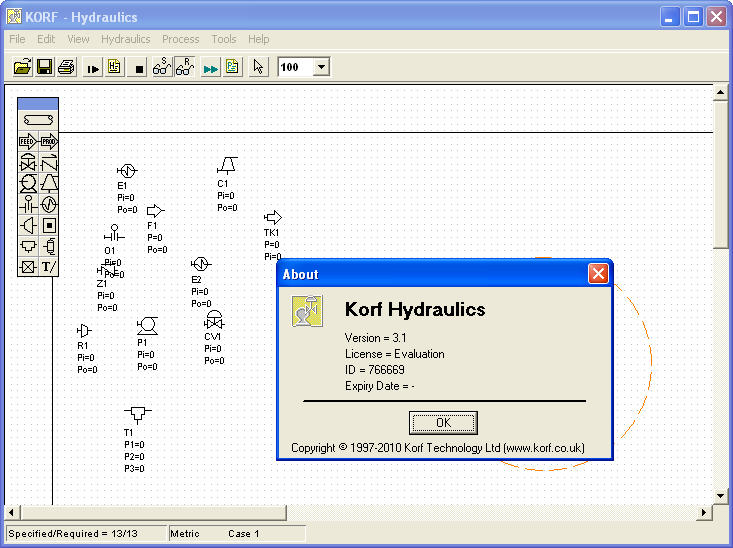Image resolution: width=733 pixels, height=548 pixels.
Task: Open the hydraulics report icon marked H
Action: click(115, 67)
